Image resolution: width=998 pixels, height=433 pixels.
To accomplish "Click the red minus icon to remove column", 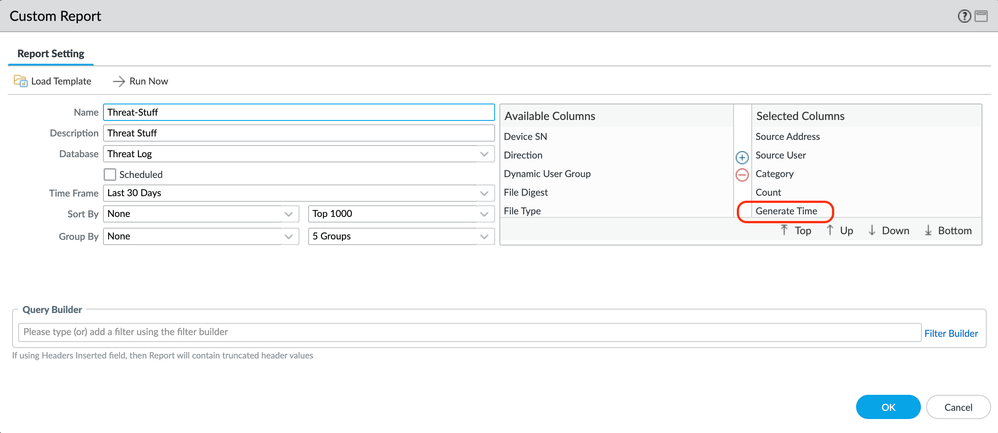I will coord(742,175).
